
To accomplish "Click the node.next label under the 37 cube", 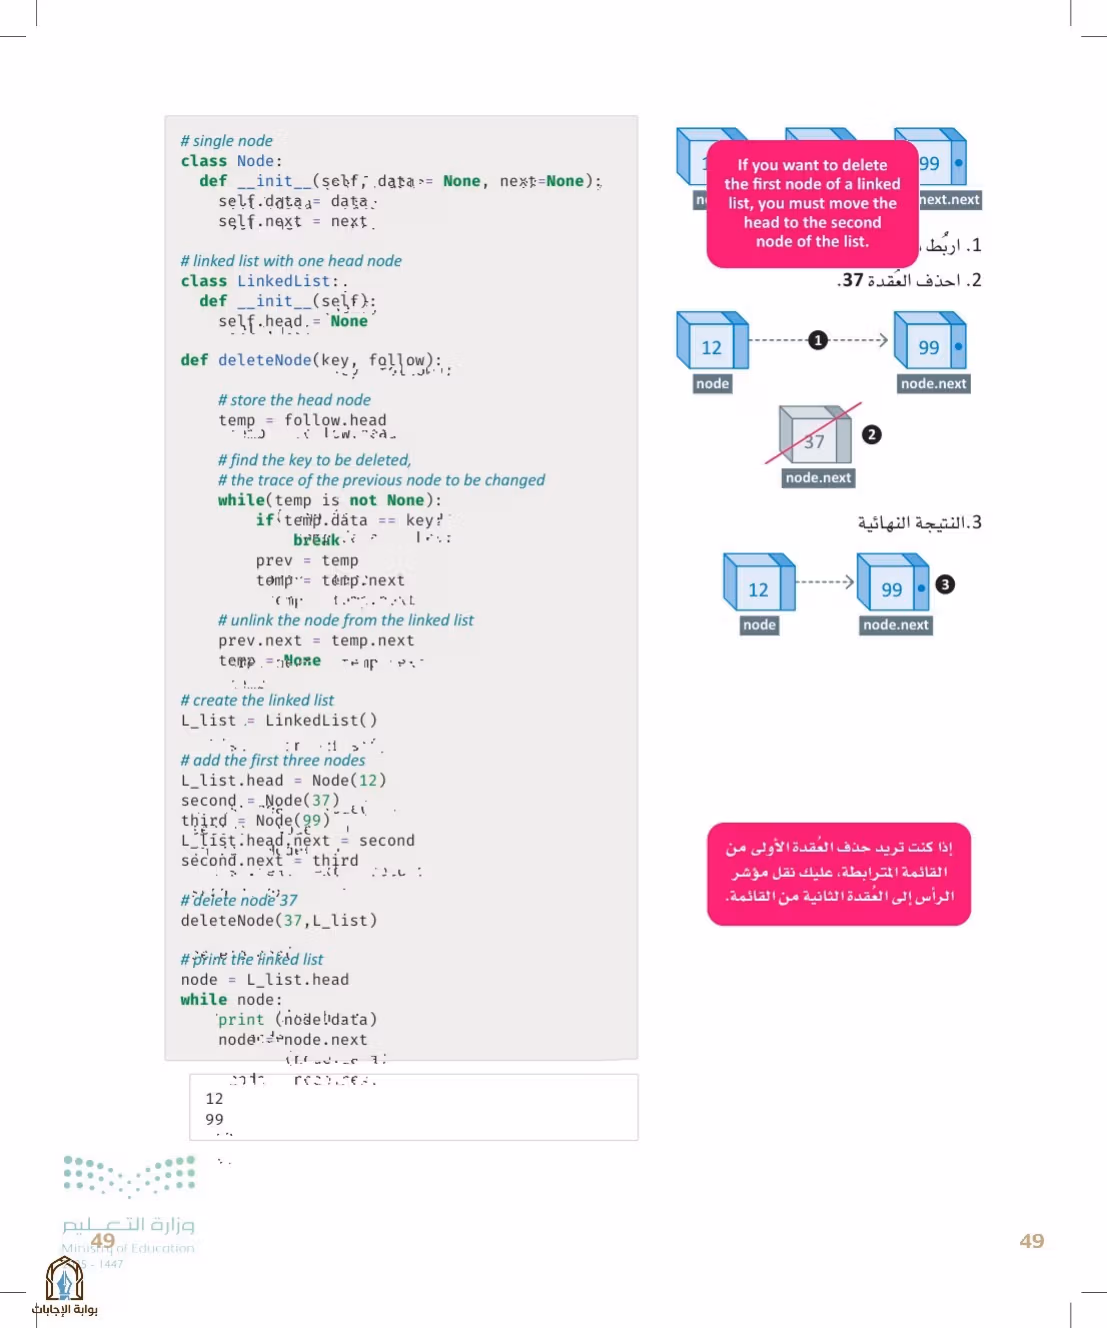I will (x=818, y=478).
